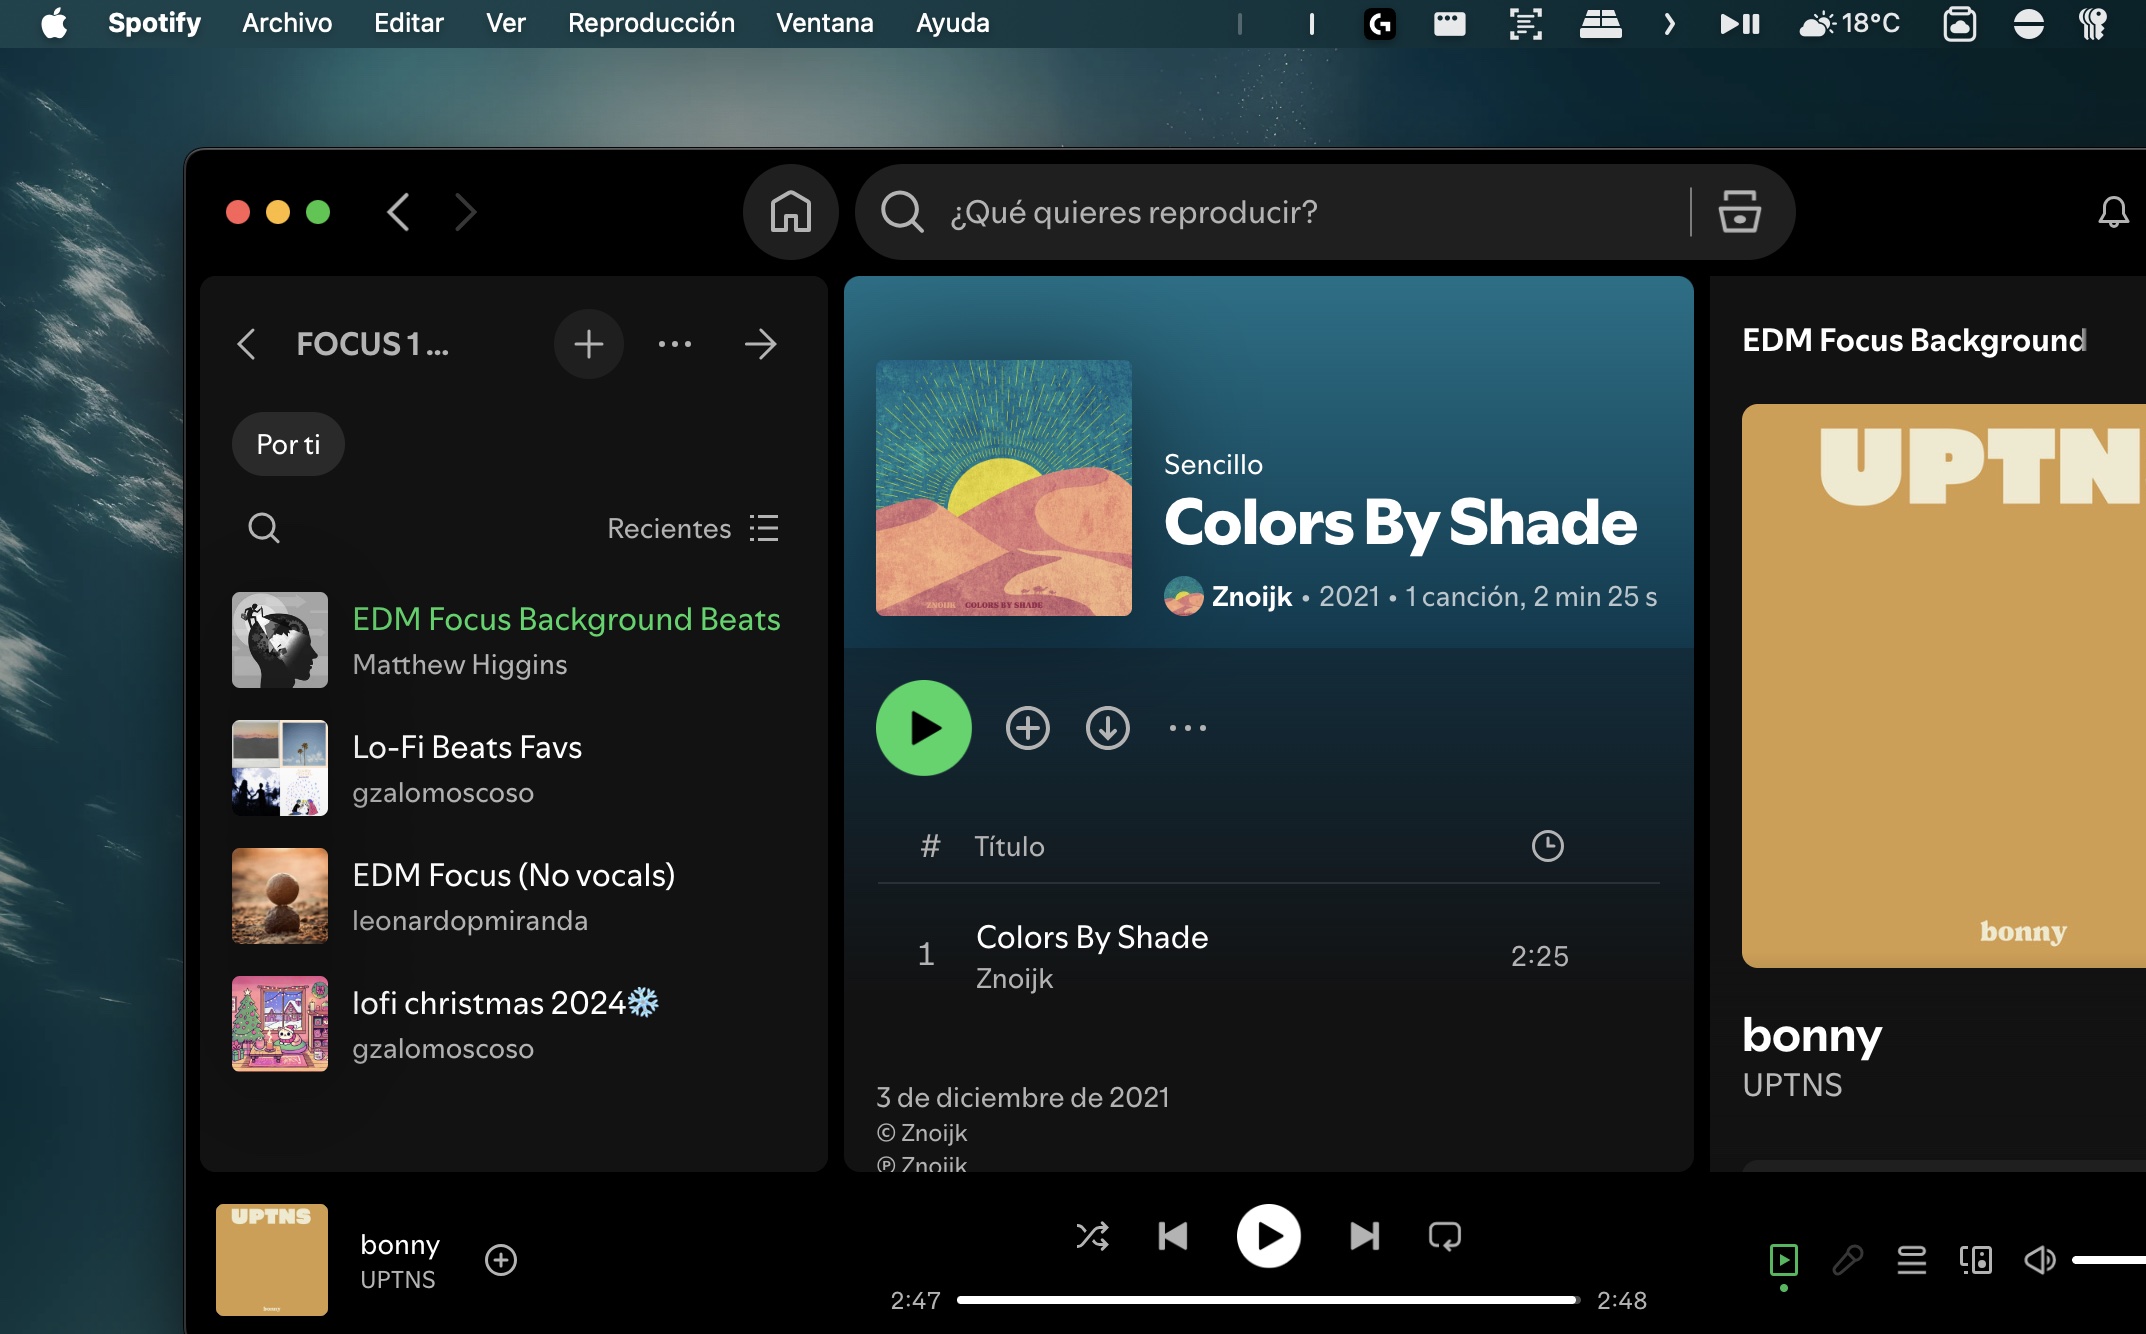Add bonny to Liked Songs
The height and width of the screenshot is (1334, 2146).
[501, 1260]
